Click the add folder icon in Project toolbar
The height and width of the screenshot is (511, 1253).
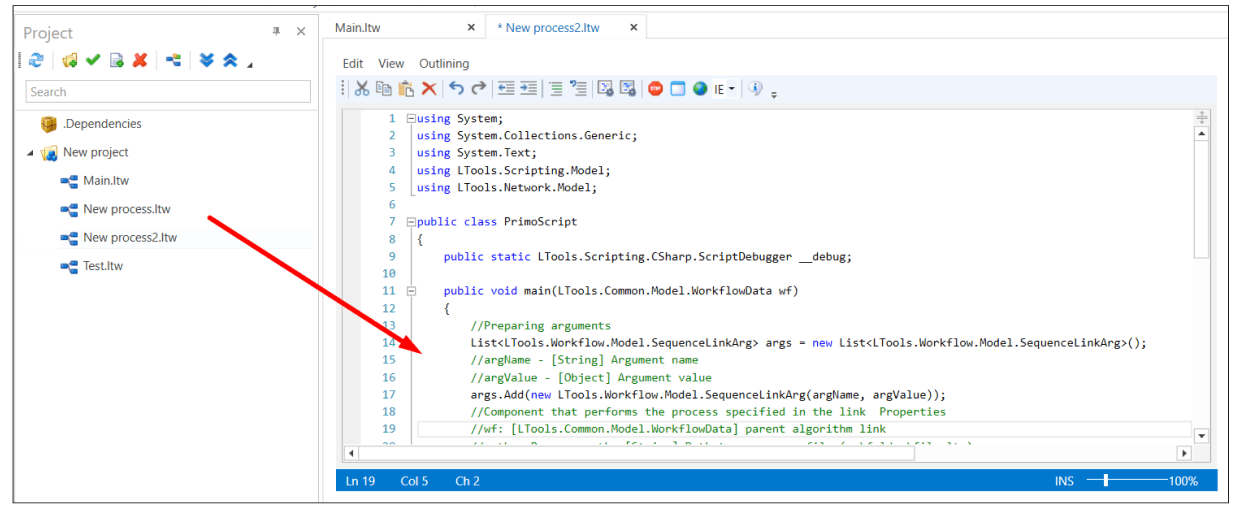tap(69, 61)
